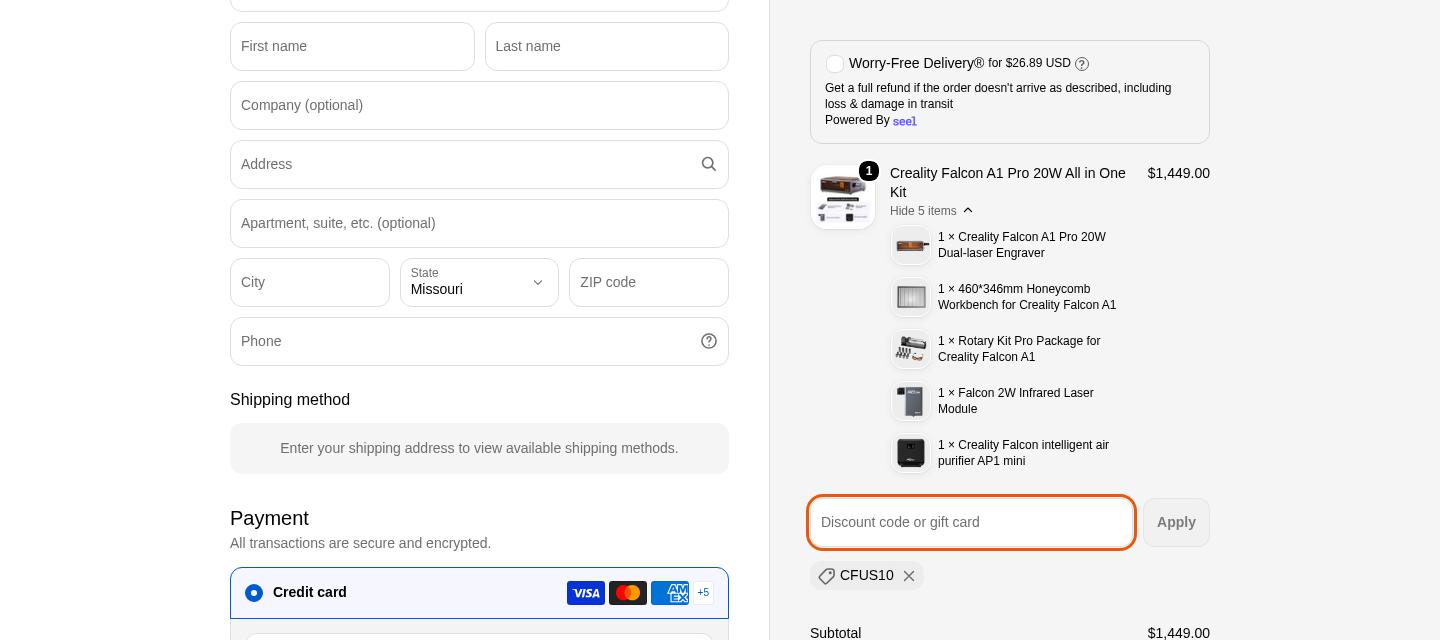Focus the Company (optional) field

pos(479,105)
